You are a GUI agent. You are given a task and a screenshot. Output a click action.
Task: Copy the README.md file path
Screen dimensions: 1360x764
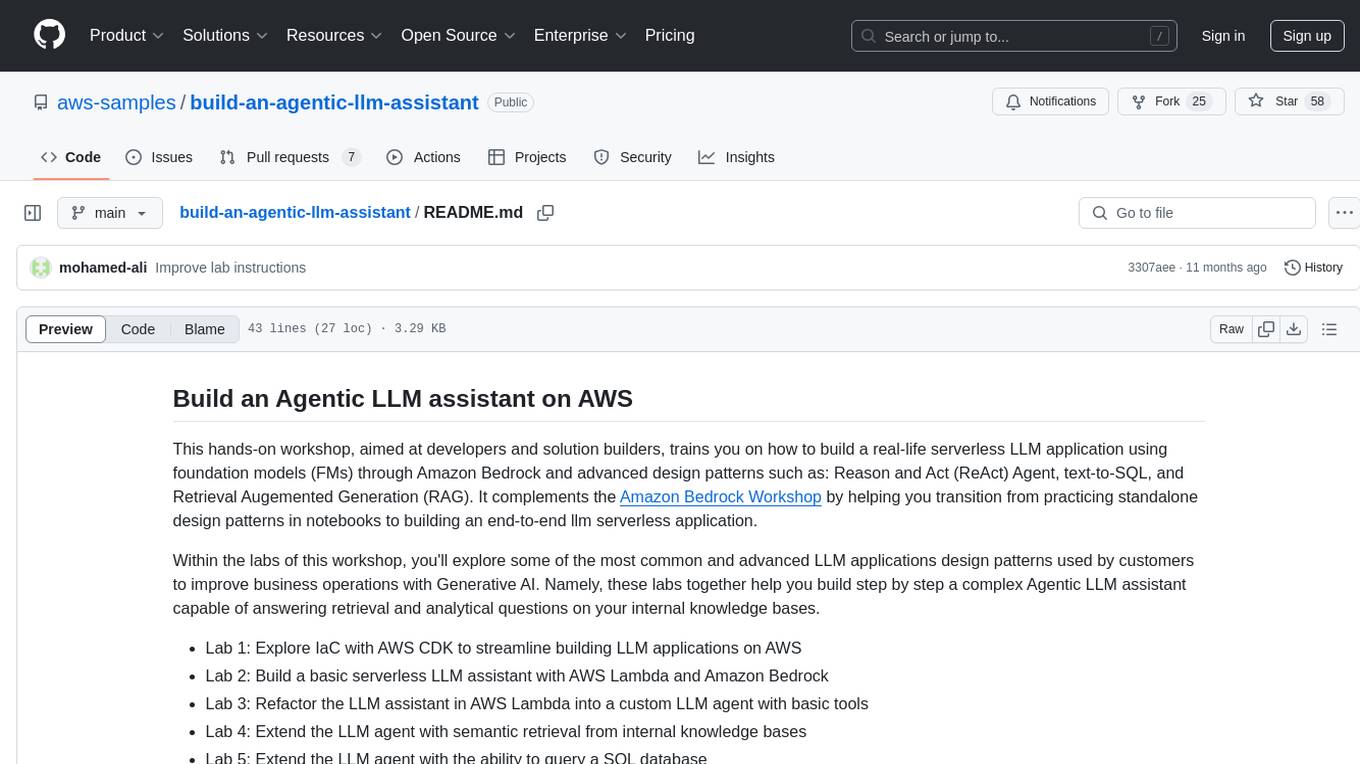click(545, 213)
